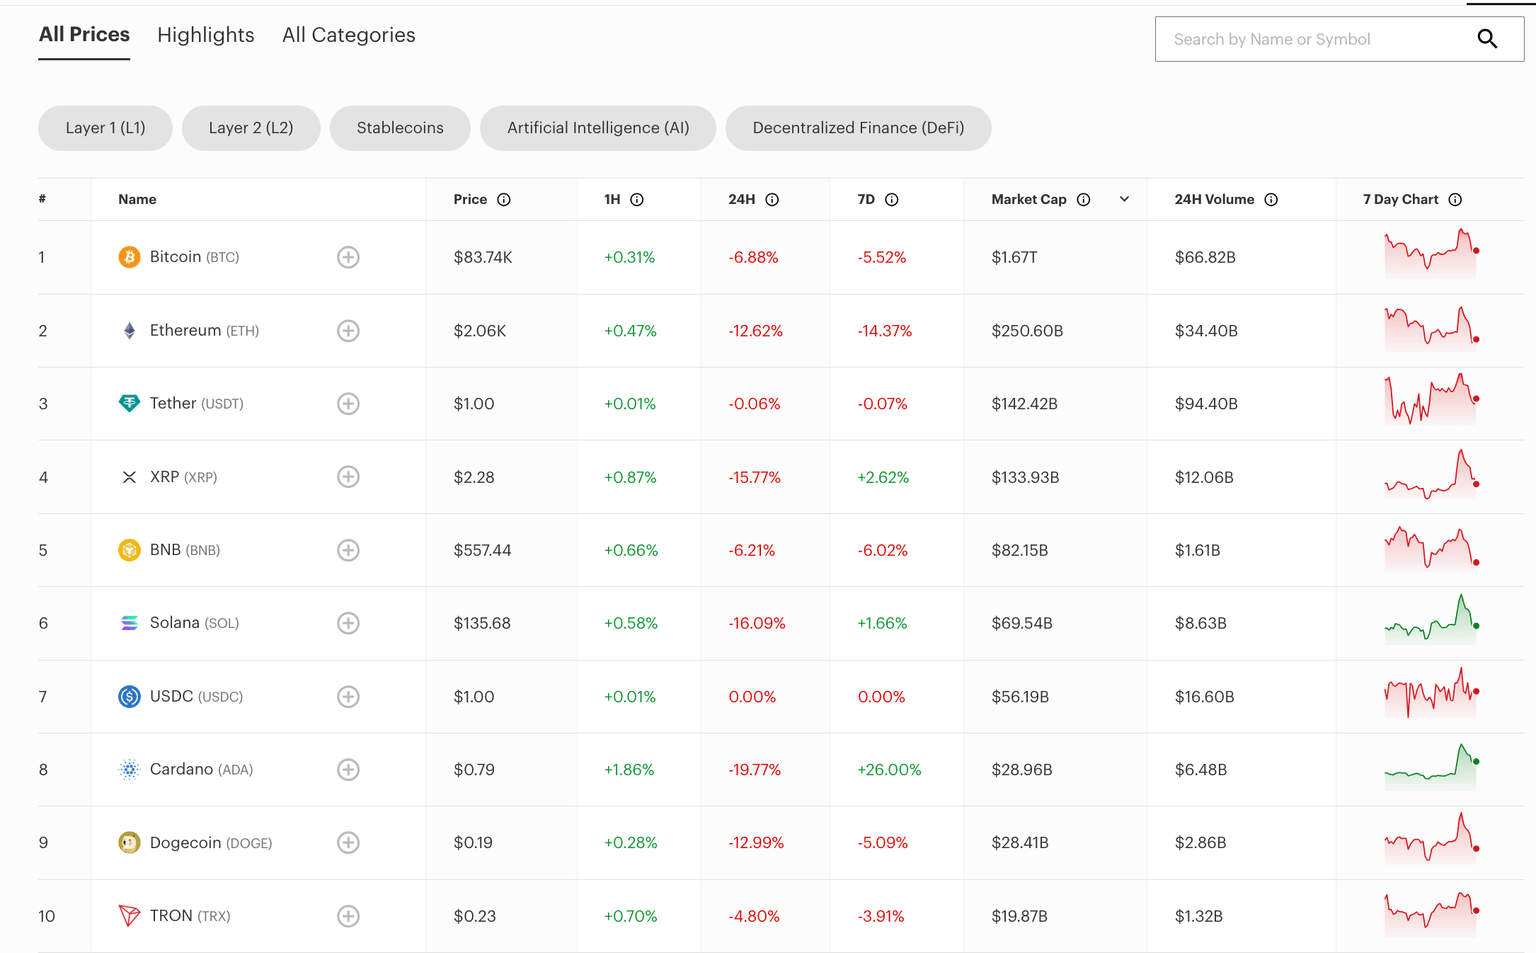
Task: Click the info icon beside the 7D header
Action: (x=892, y=199)
